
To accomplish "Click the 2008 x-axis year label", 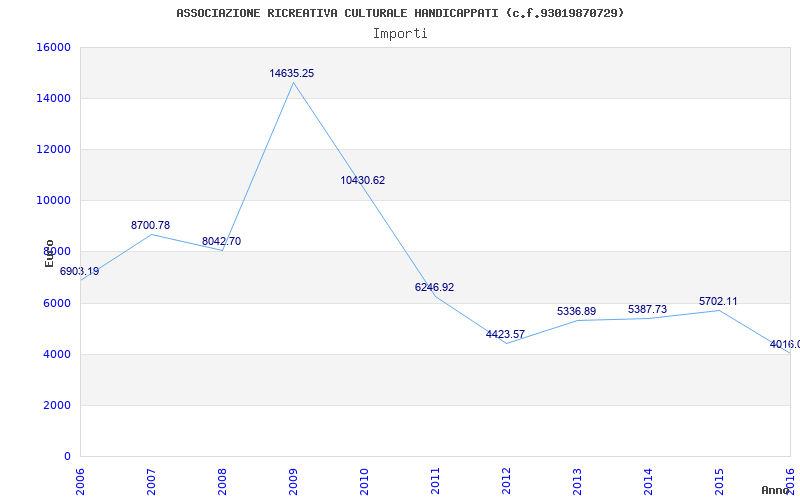I will [x=222, y=482].
